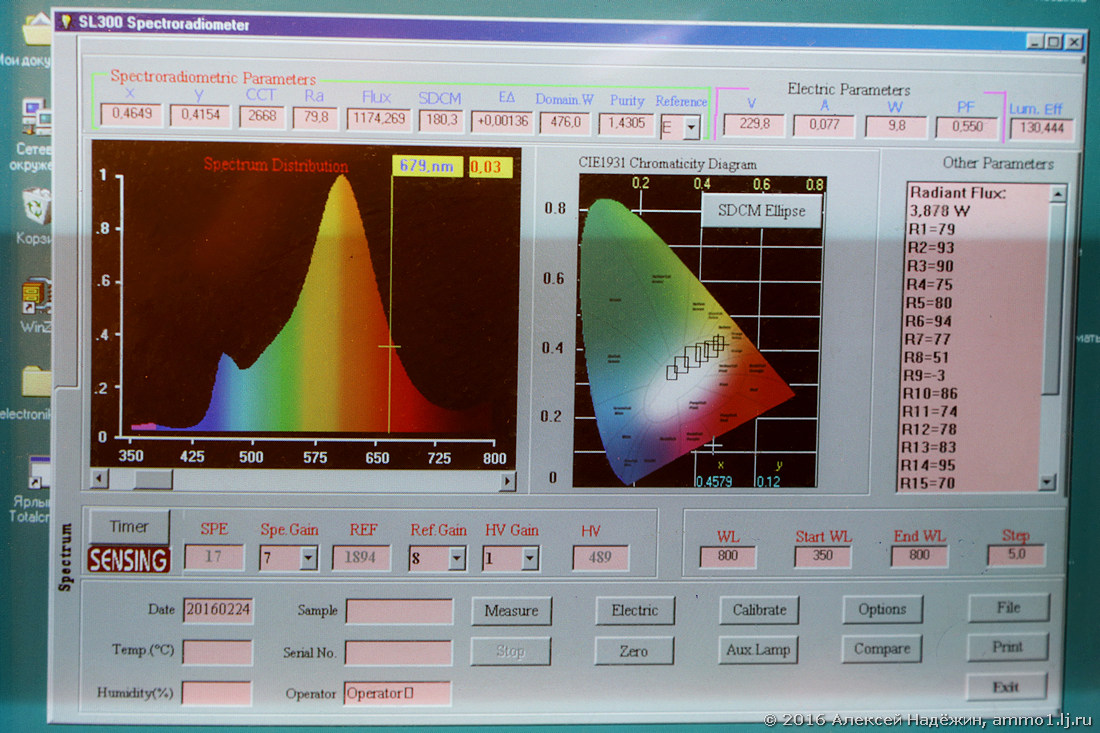Click Other Parameters scroll up arrow
The height and width of the screenshot is (733, 1100).
coord(1058,194)
